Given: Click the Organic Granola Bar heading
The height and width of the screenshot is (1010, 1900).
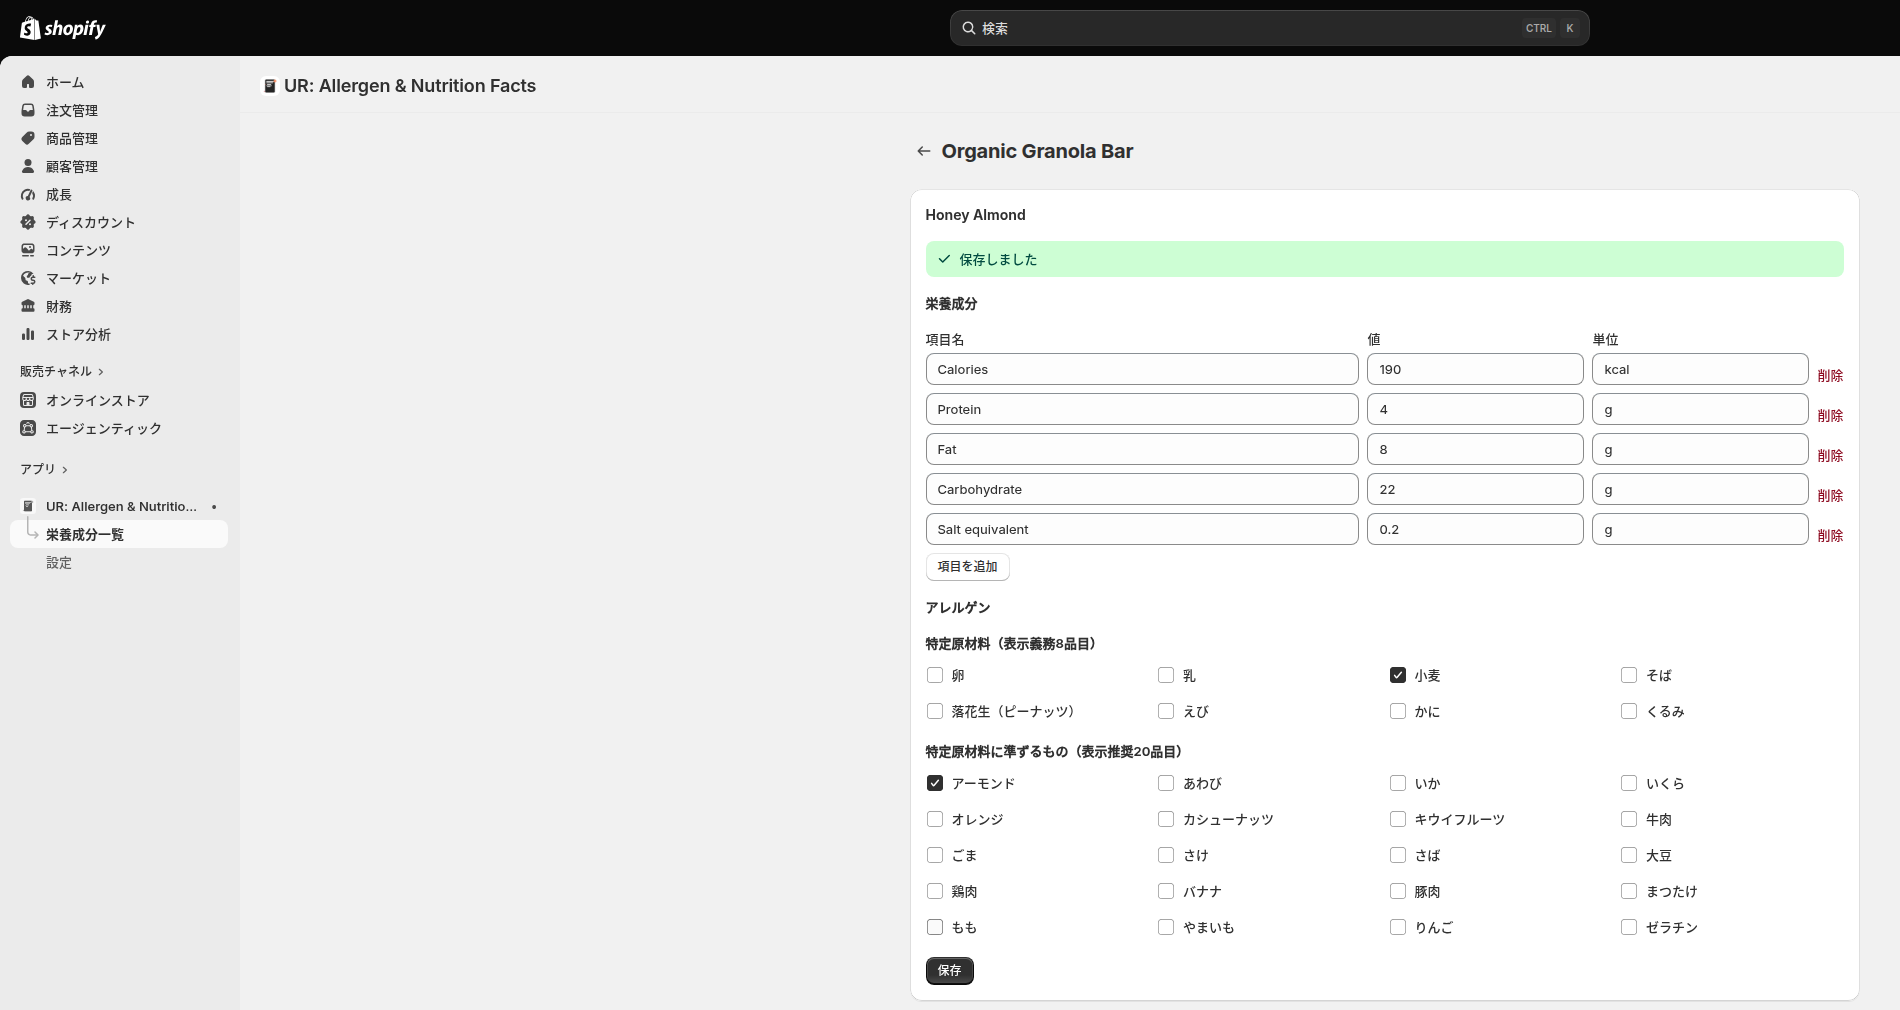Looking at the screenshot, I should tap(1037, 151).
